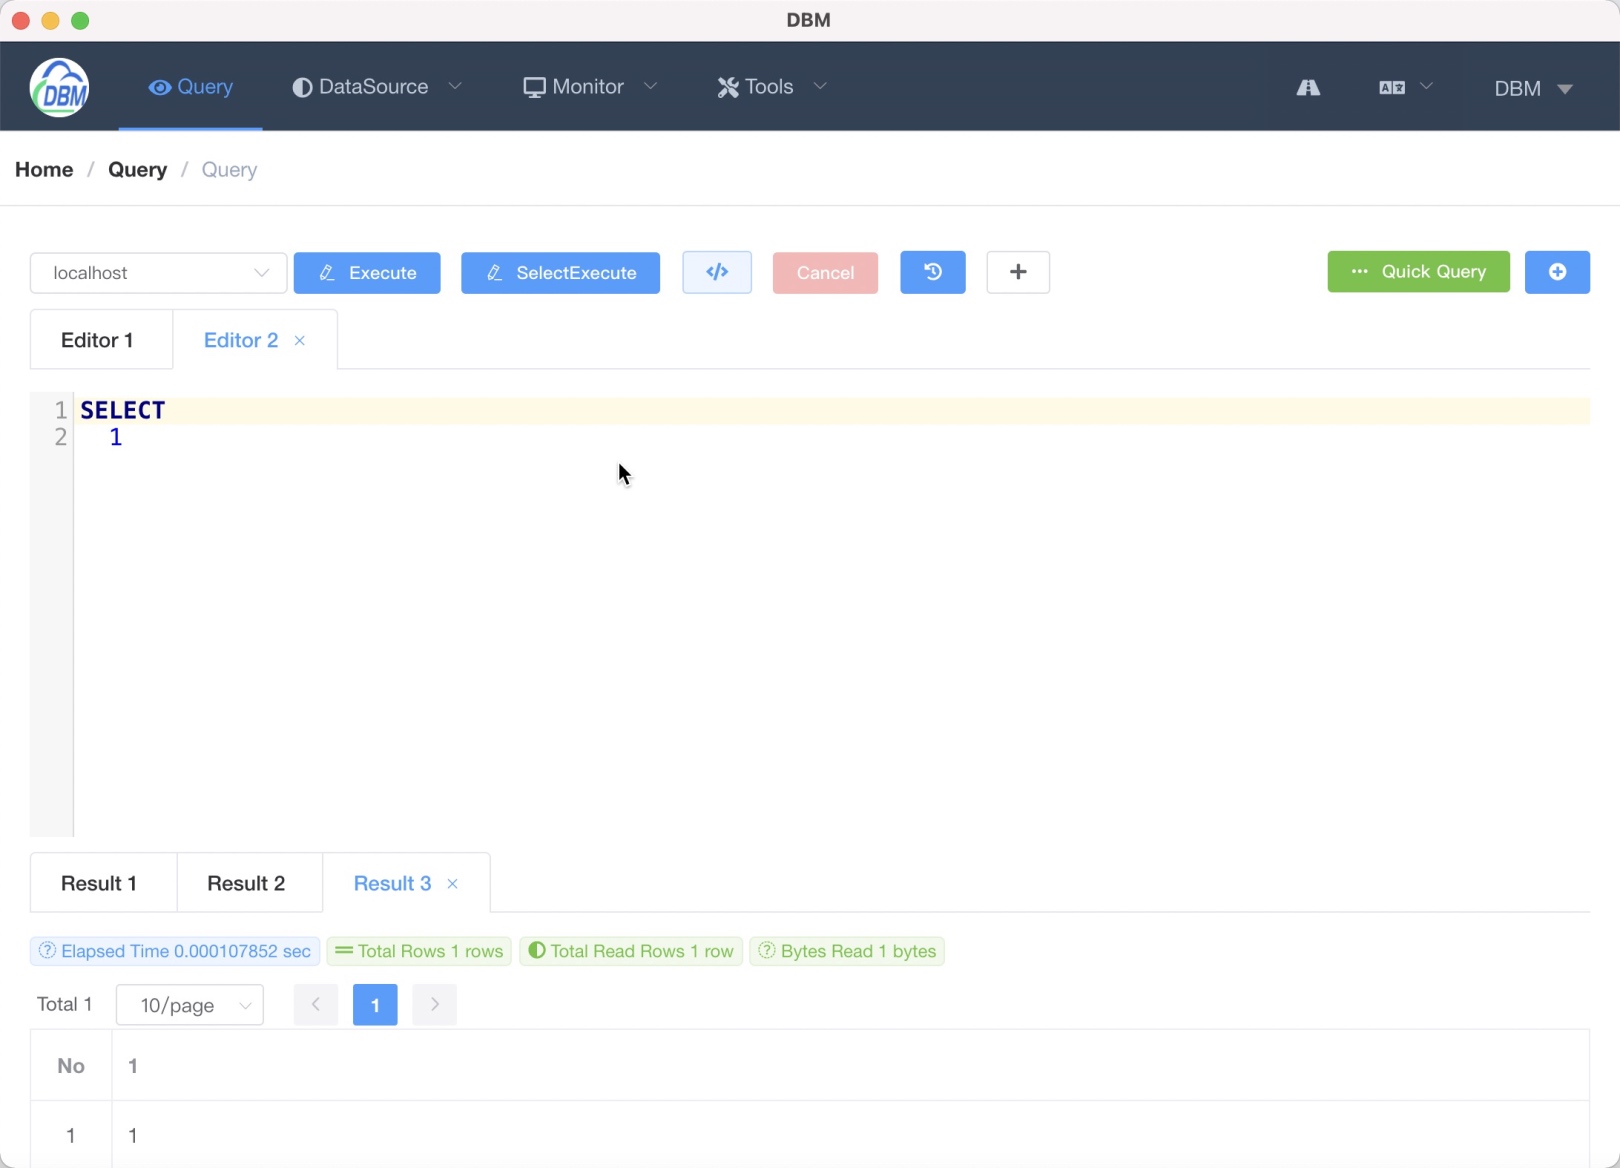The height and width of the screenshot is (1168, 1620).
Task: Expand Tools chevron arrow
Action: [x=820, y=86]
